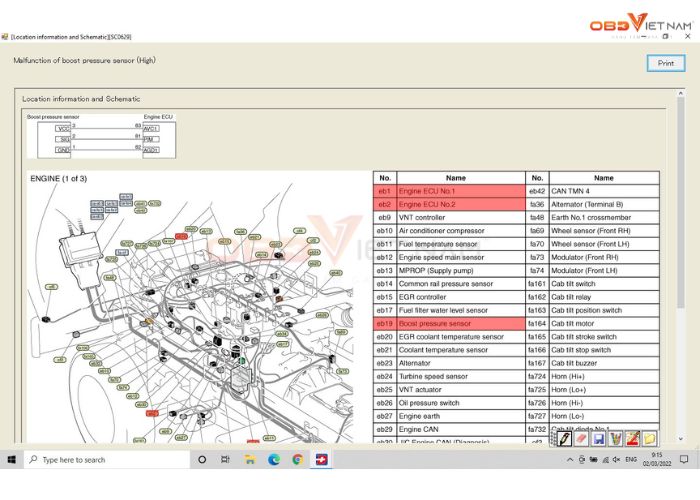Image resolution: width=700 pixels, height=500 pixels.
Task: Click the Fuel temperature sensor entry
Action: (x=438, y=244)
